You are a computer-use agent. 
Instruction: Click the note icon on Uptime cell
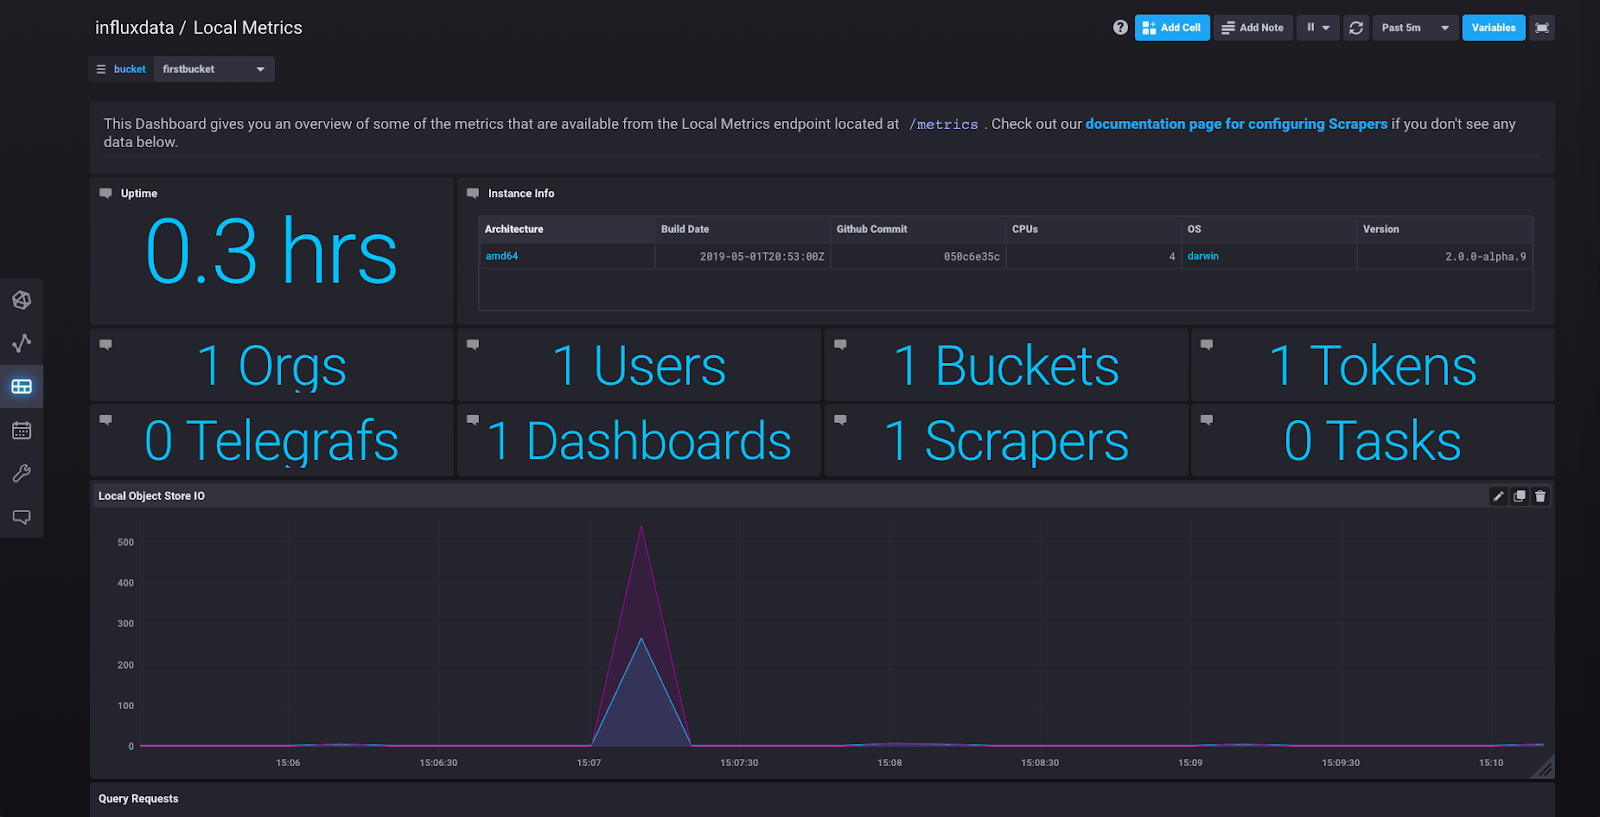(106, 193)
